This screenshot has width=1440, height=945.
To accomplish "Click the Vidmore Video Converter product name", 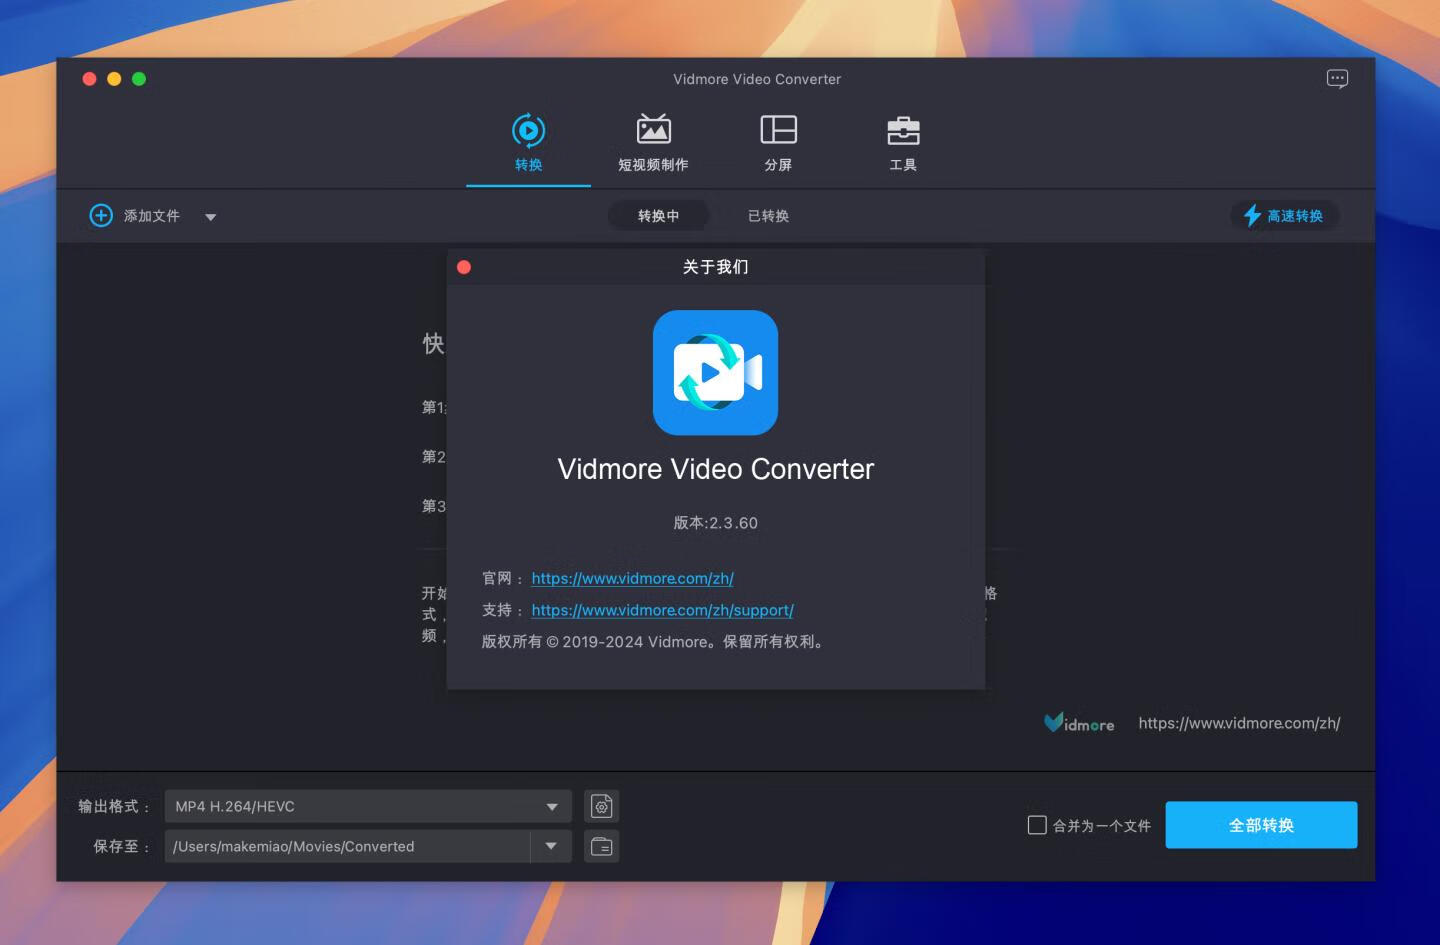I will point(715,469).
